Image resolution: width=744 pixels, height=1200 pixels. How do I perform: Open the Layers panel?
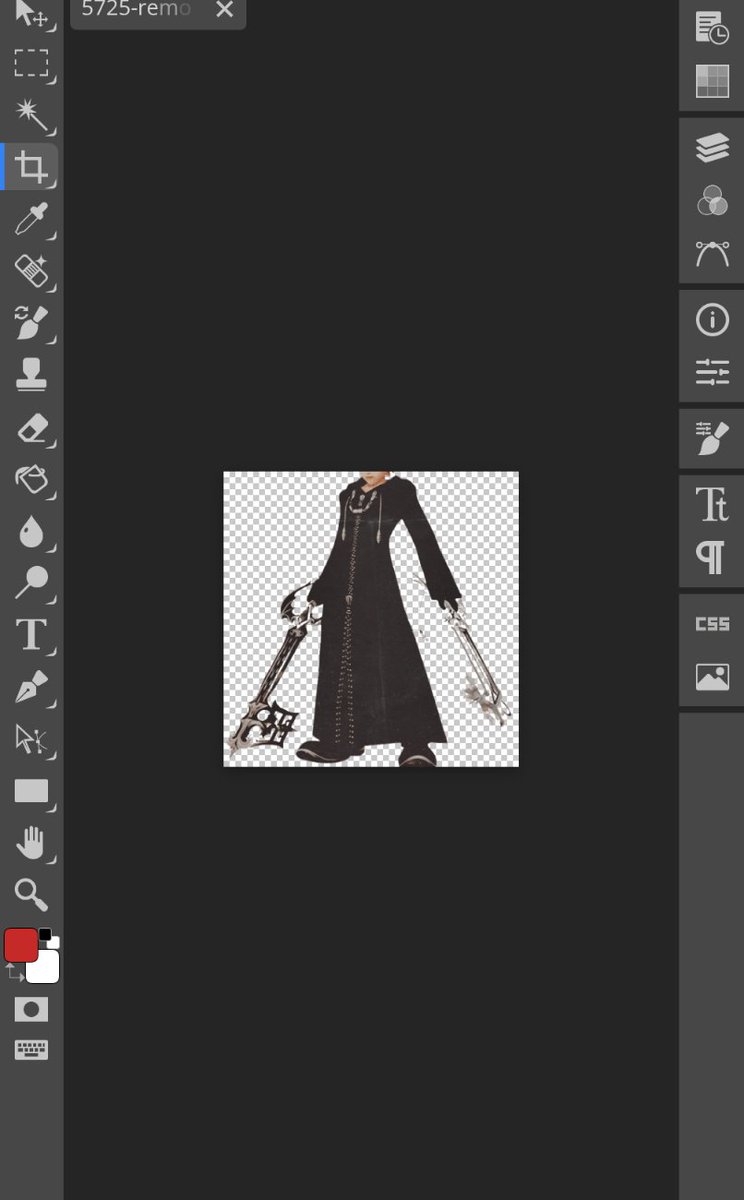(712, 148)
